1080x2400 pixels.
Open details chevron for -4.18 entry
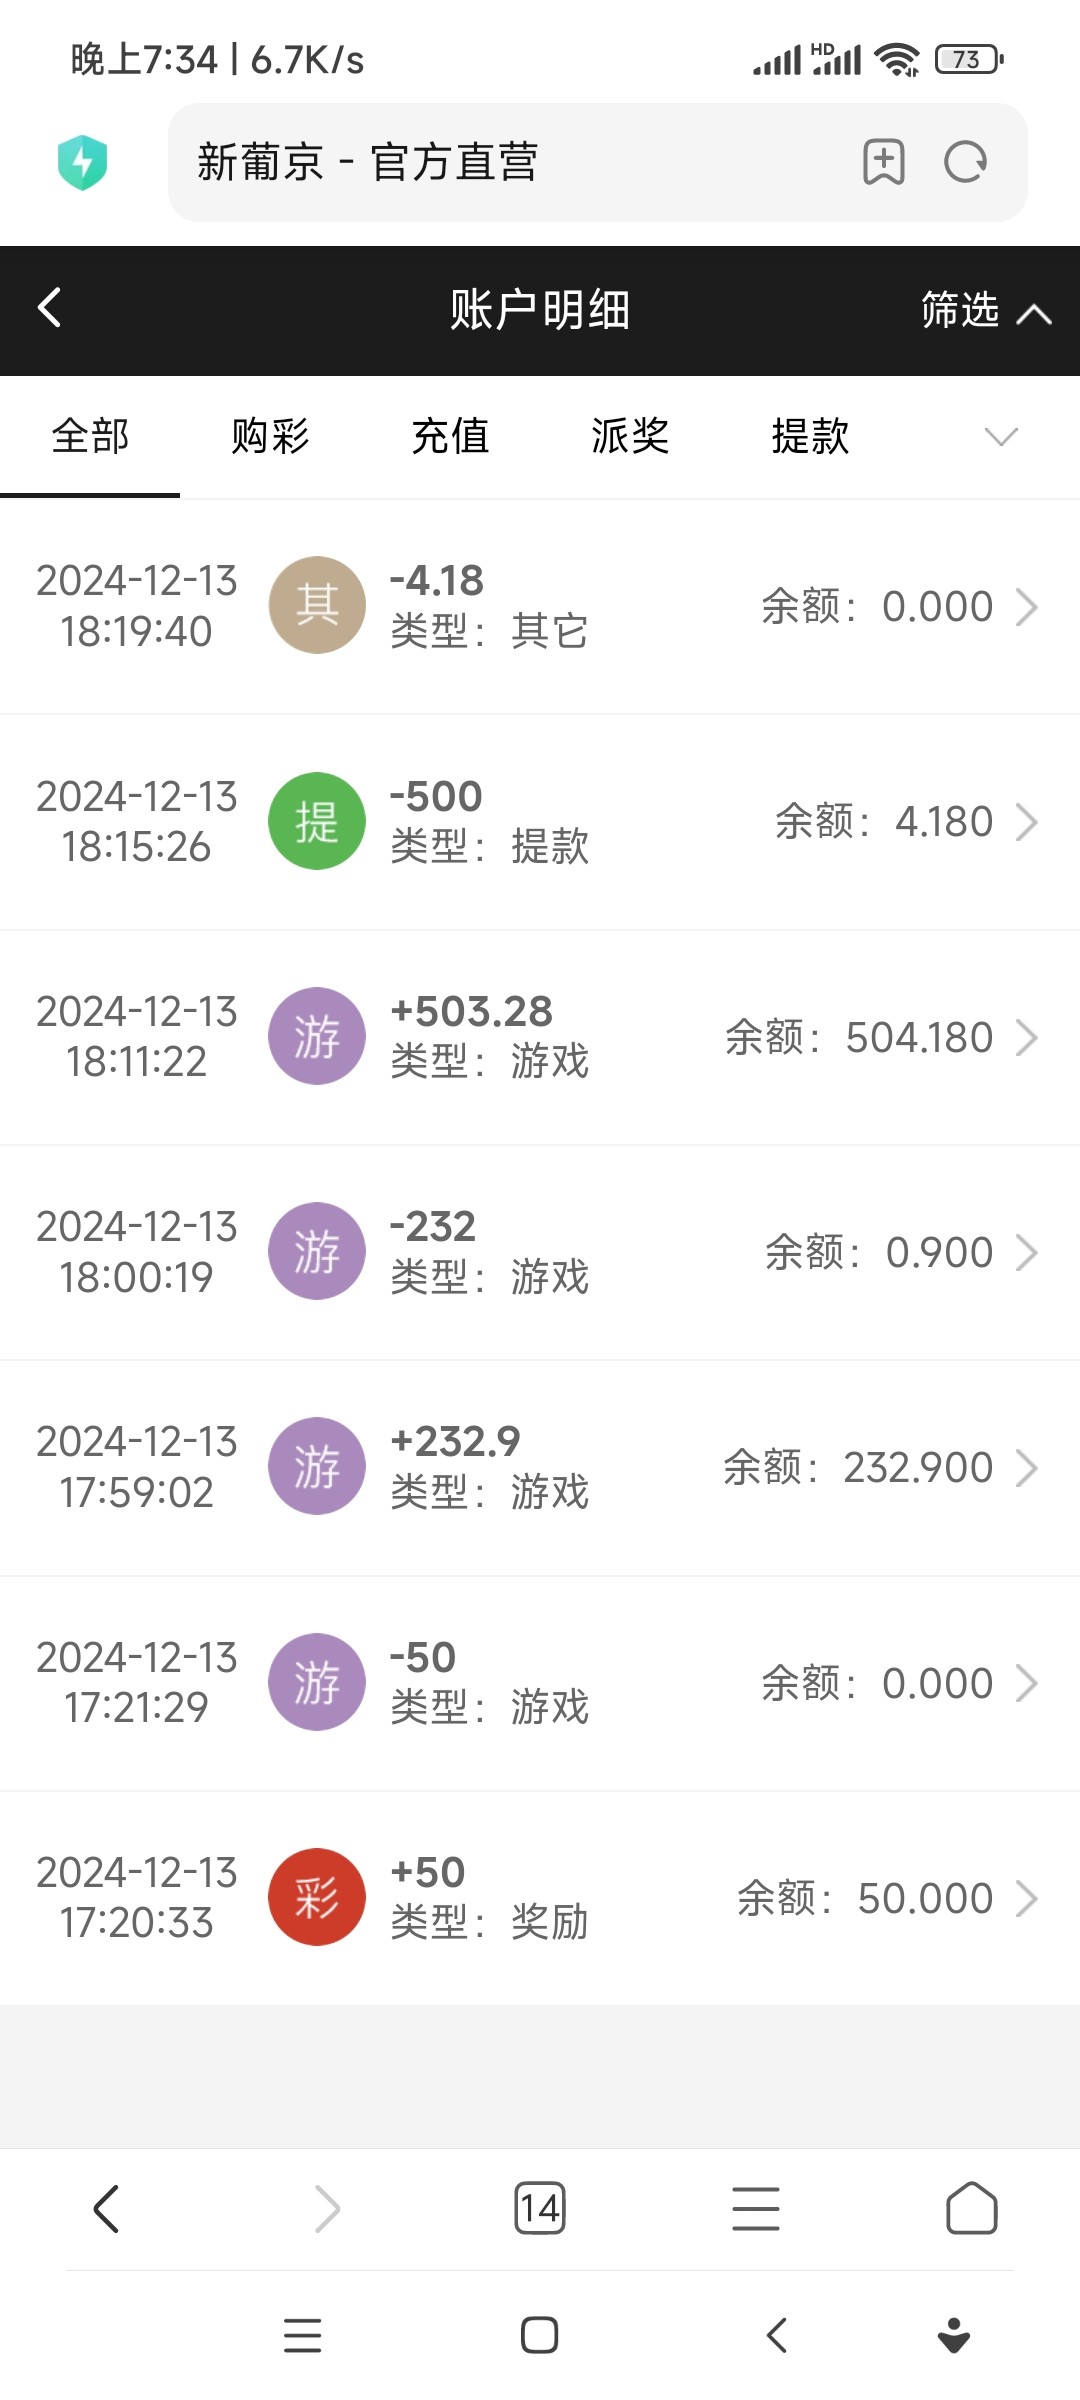(1027, 606)
